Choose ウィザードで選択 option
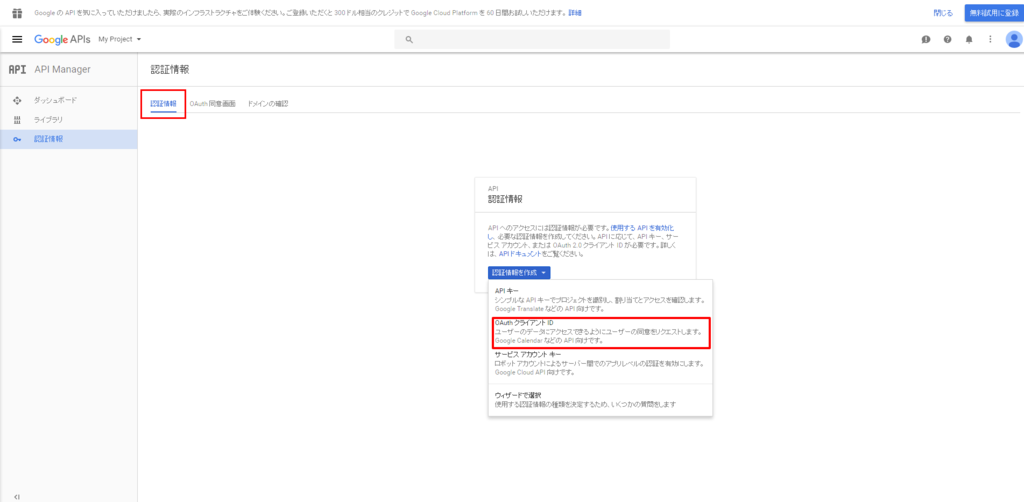Screen dimensions: 1024x502 tap(600, 400)
